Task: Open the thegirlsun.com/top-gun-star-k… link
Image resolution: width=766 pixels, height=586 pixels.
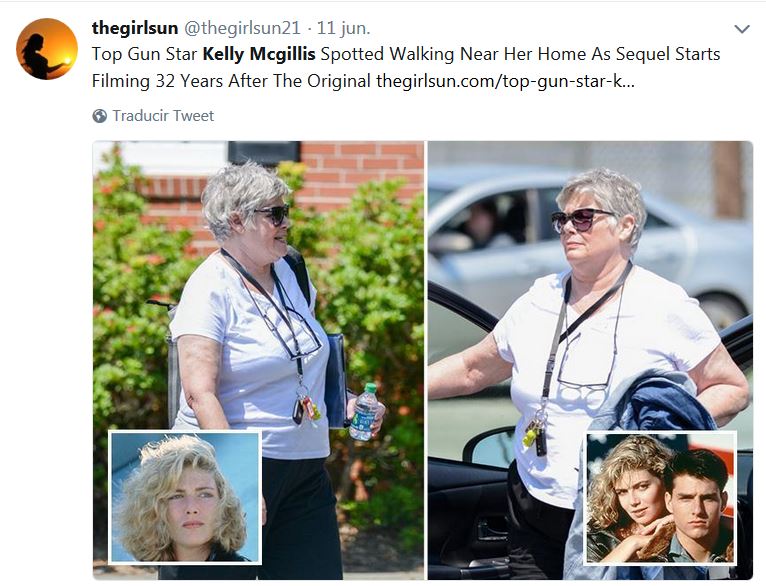Action: [x=505, y=81]
